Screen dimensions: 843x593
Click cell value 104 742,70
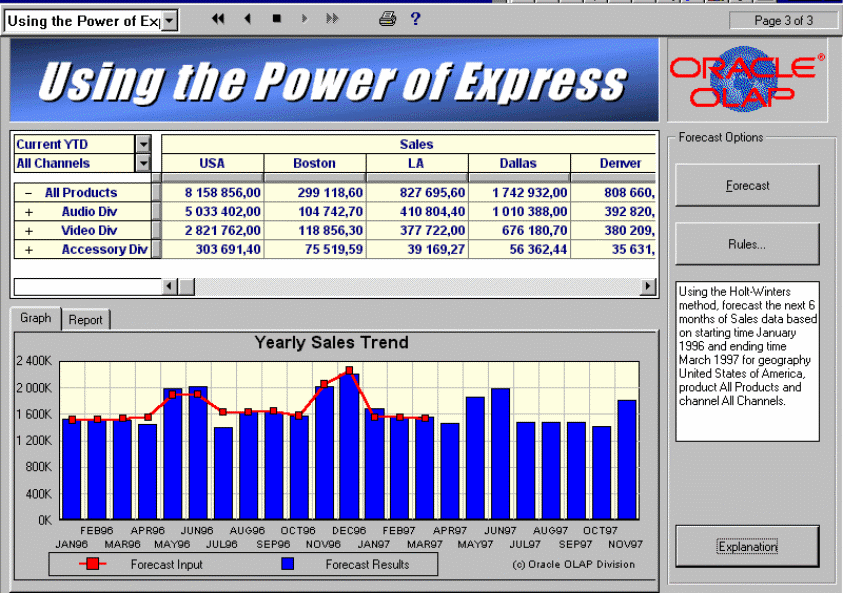tap(315, 211)
